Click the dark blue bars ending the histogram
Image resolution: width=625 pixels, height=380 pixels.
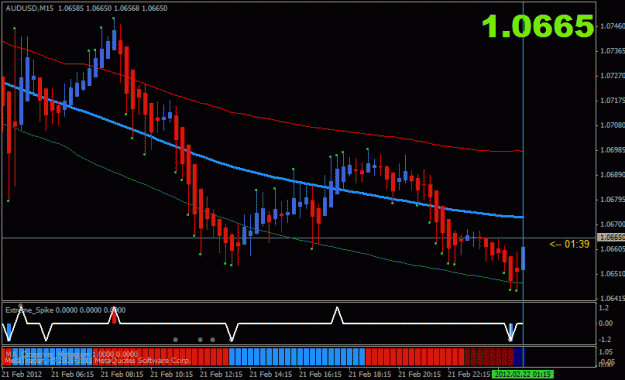tap(520, 357)
